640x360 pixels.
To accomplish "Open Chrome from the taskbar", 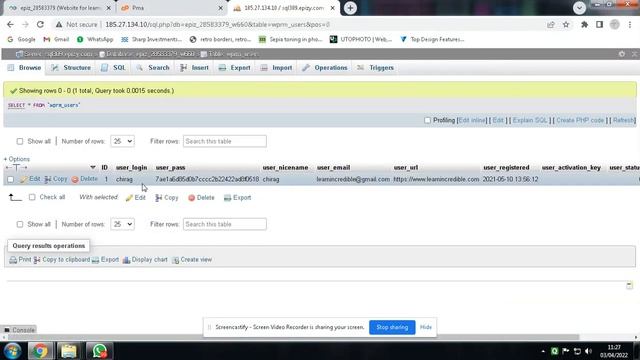I will pyautogui.click(x=40, y=351).
